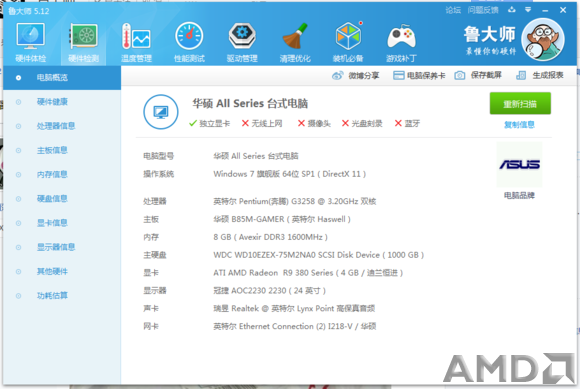Click the Ethernet Connection I218-V network value
The height and width of the screenshot is (389, 580).
click(x=294, y=327)
